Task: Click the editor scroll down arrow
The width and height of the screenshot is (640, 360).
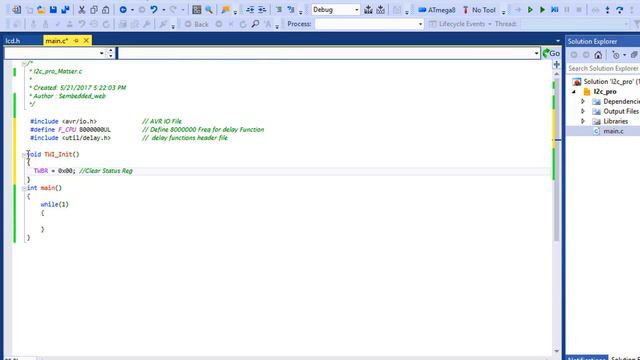Action: tap(556, 351)
